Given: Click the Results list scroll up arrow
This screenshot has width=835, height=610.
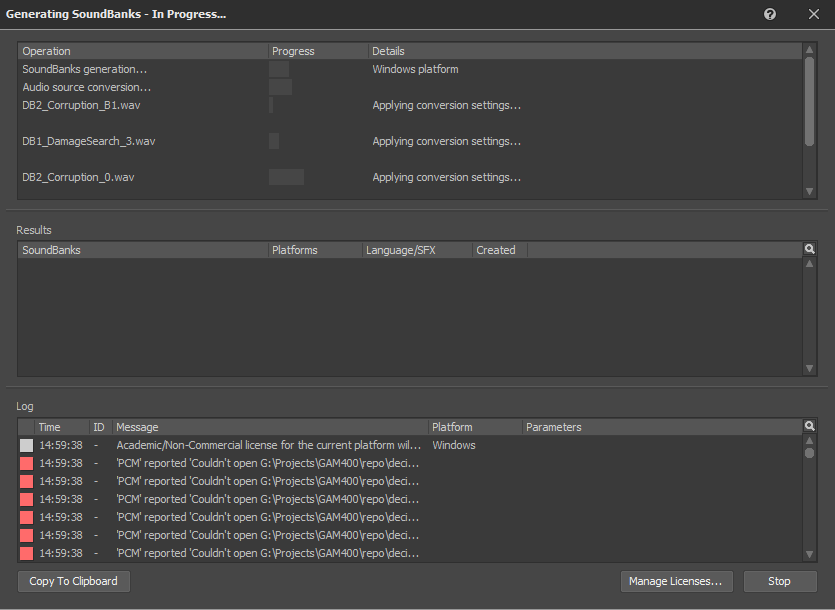Looking at the screenshot, I should pos(809,264).
